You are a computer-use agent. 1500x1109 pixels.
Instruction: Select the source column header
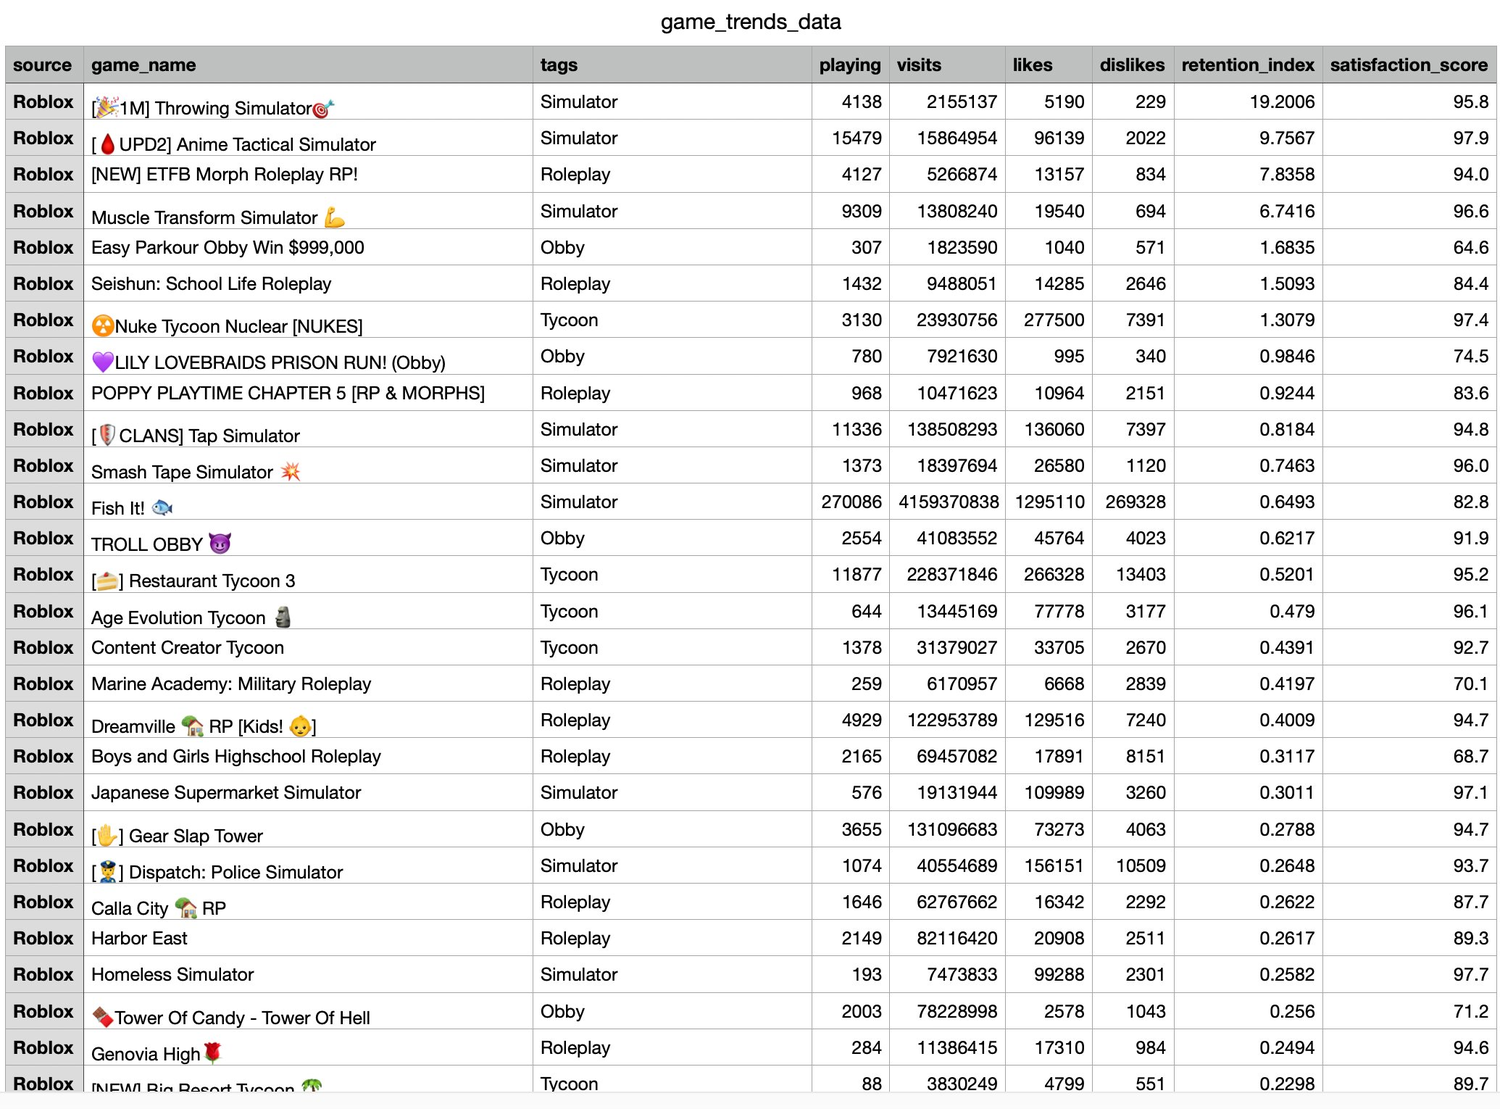click(x=44, y=65)
